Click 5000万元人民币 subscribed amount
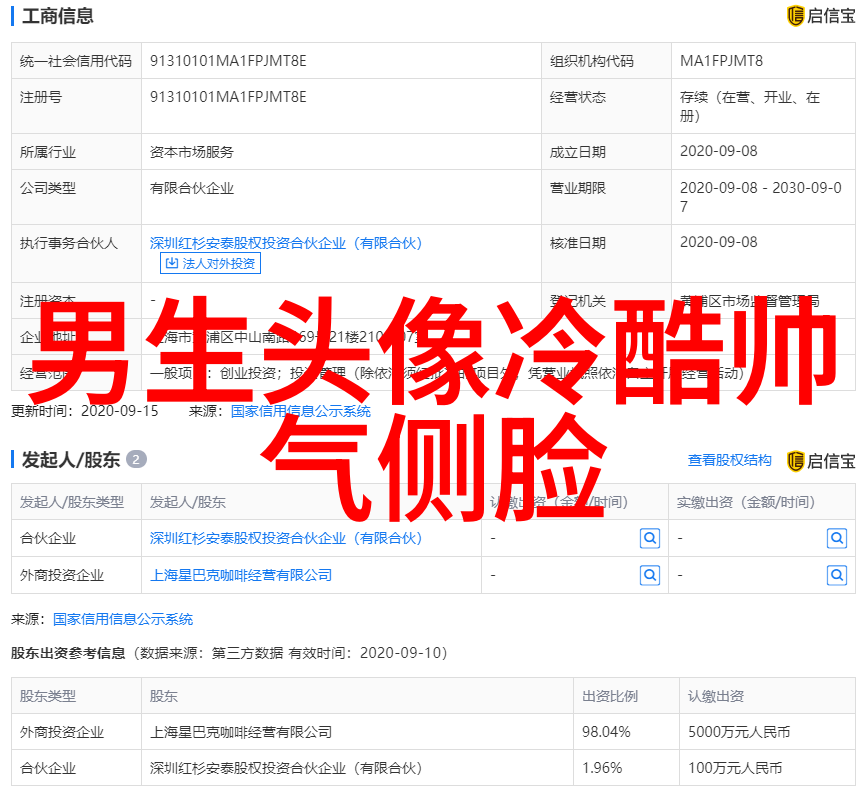Image resolution: width=867 pixels, height=790 pixels. point(739,732)
